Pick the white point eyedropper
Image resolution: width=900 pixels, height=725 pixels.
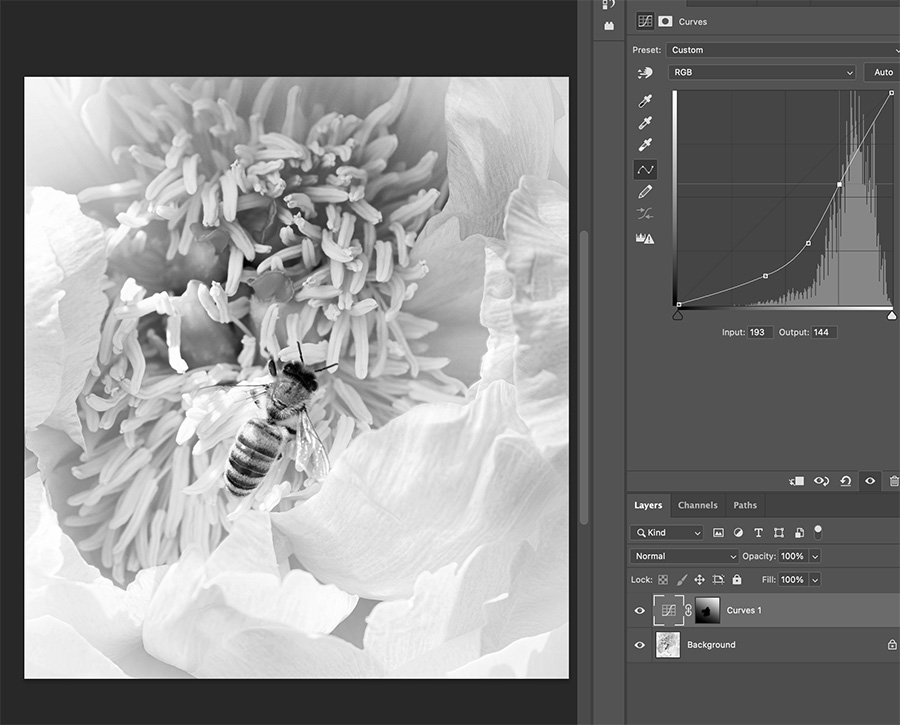645,145
